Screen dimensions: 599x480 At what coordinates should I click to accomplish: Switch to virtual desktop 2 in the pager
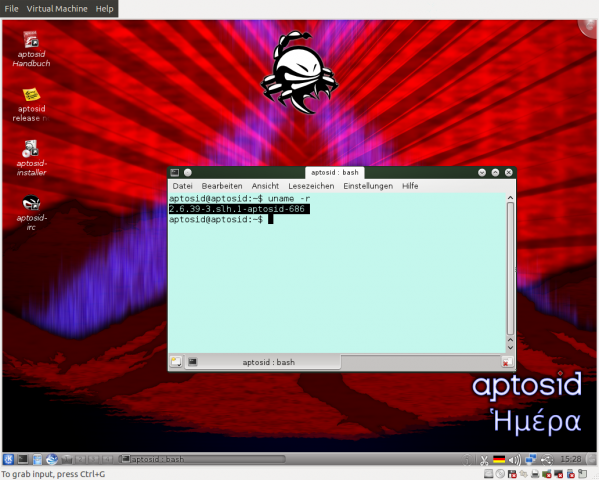[81, 459]
